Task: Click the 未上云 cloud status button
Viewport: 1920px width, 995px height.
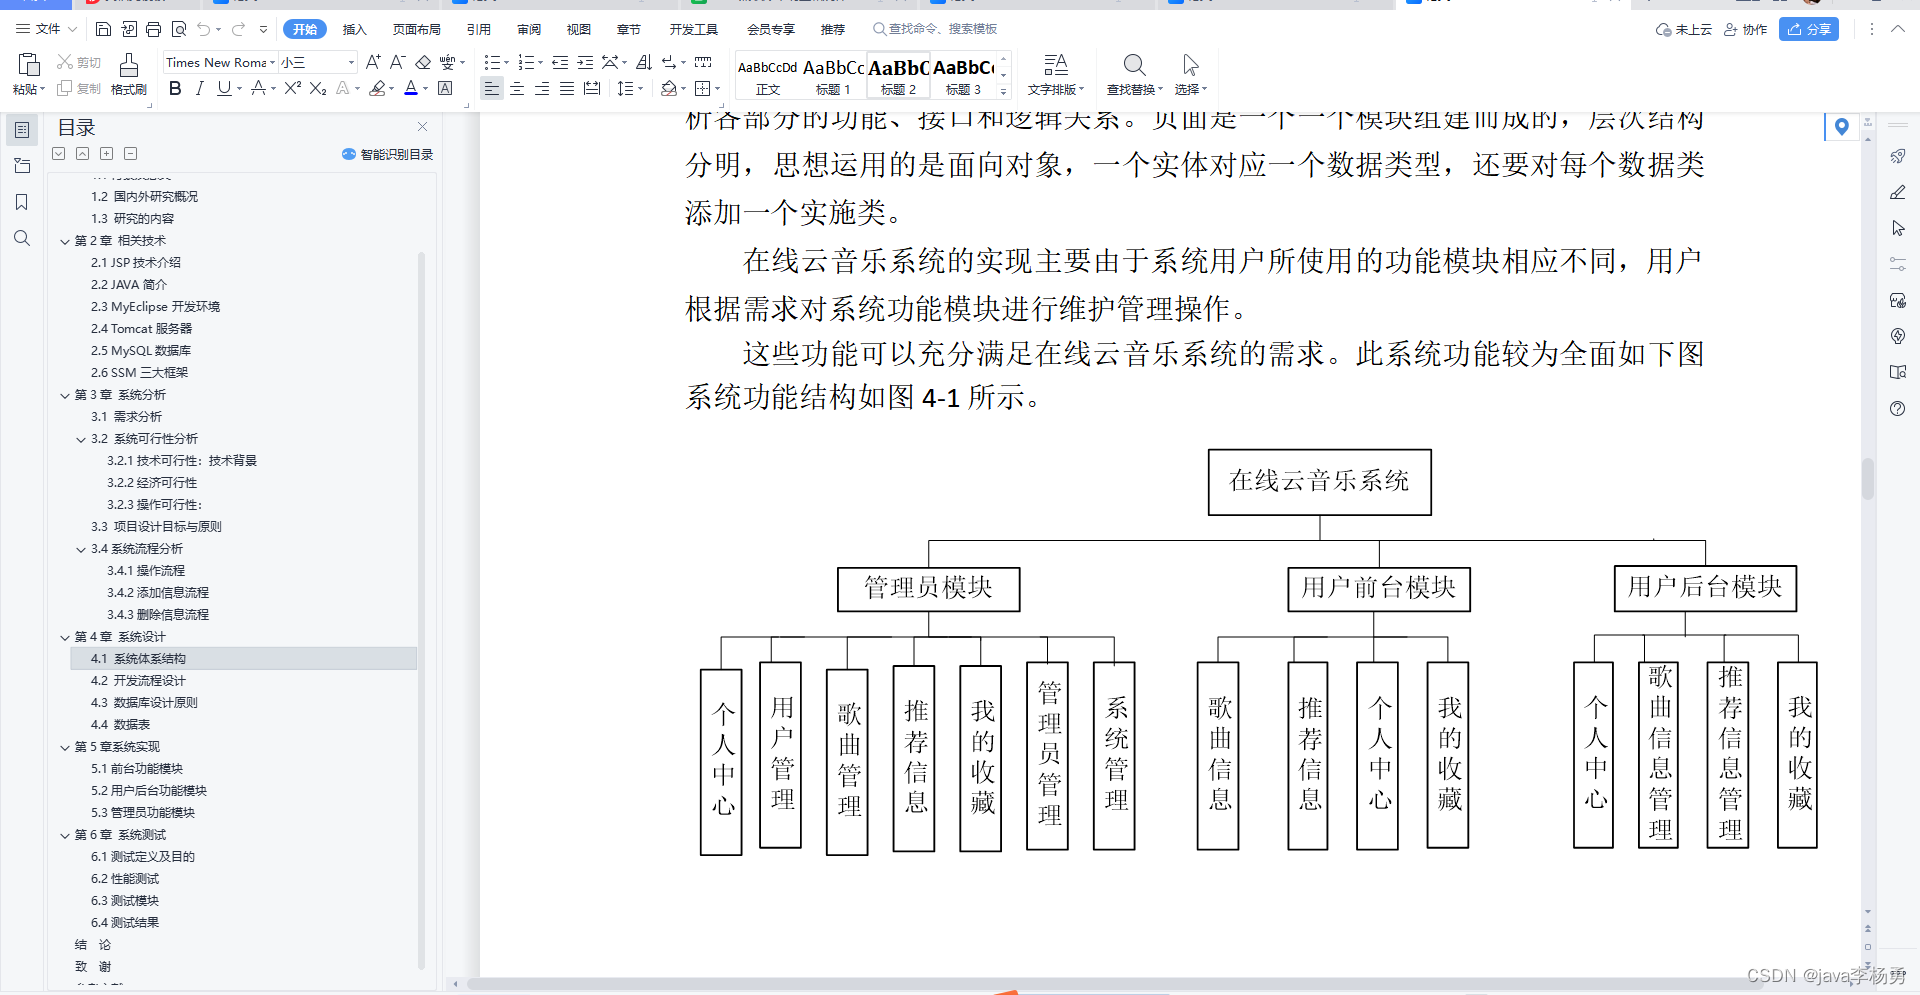Action: 1684,29
